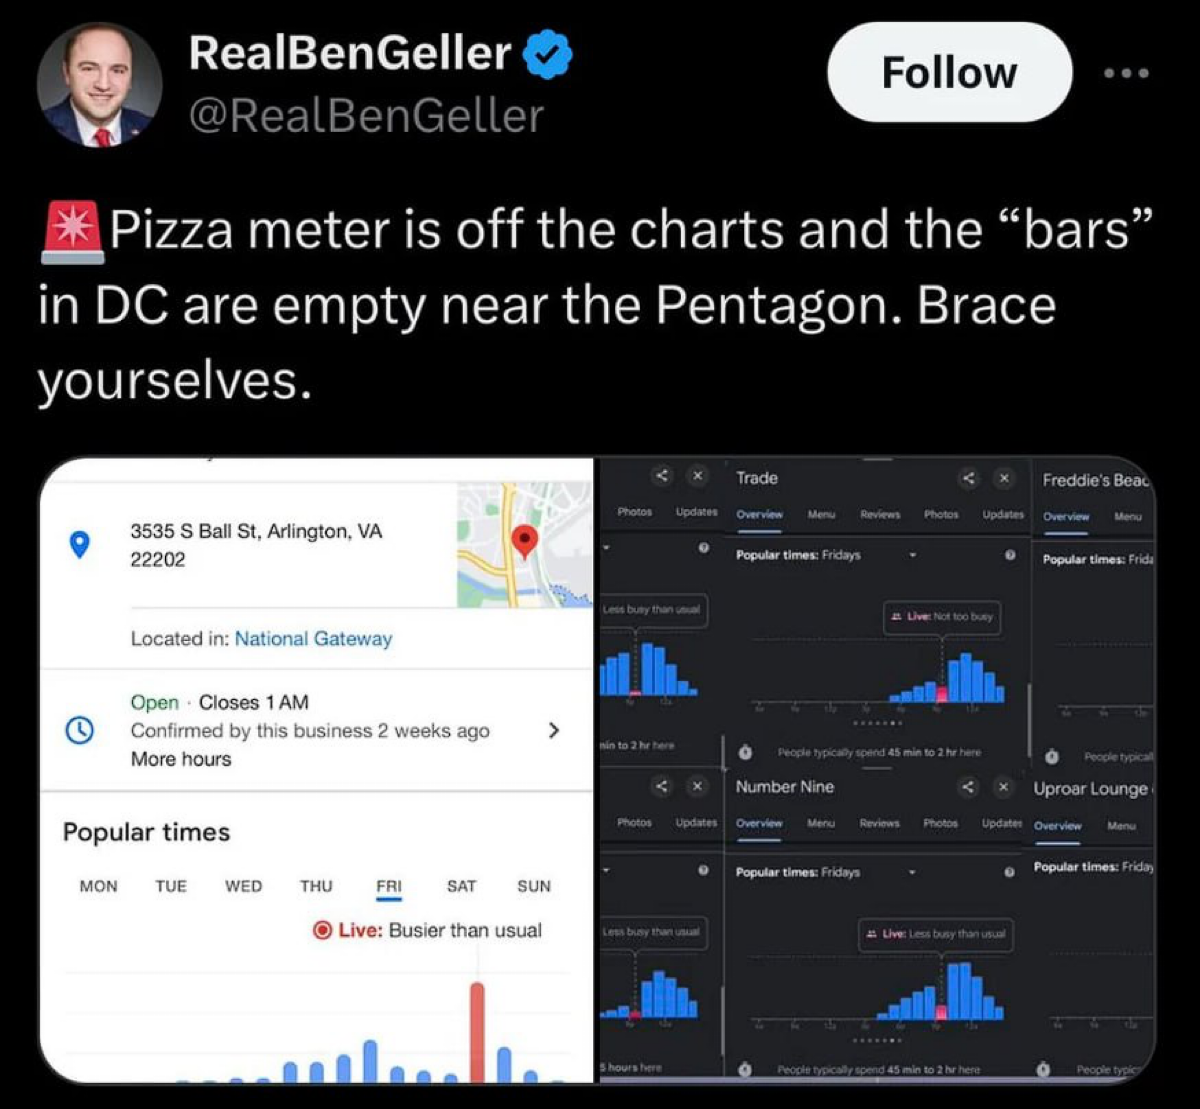Image resolution: width=1200 pixels, height=1109 pixels.
Task: Select SAT in Popular times
Action: pos(461,886)
